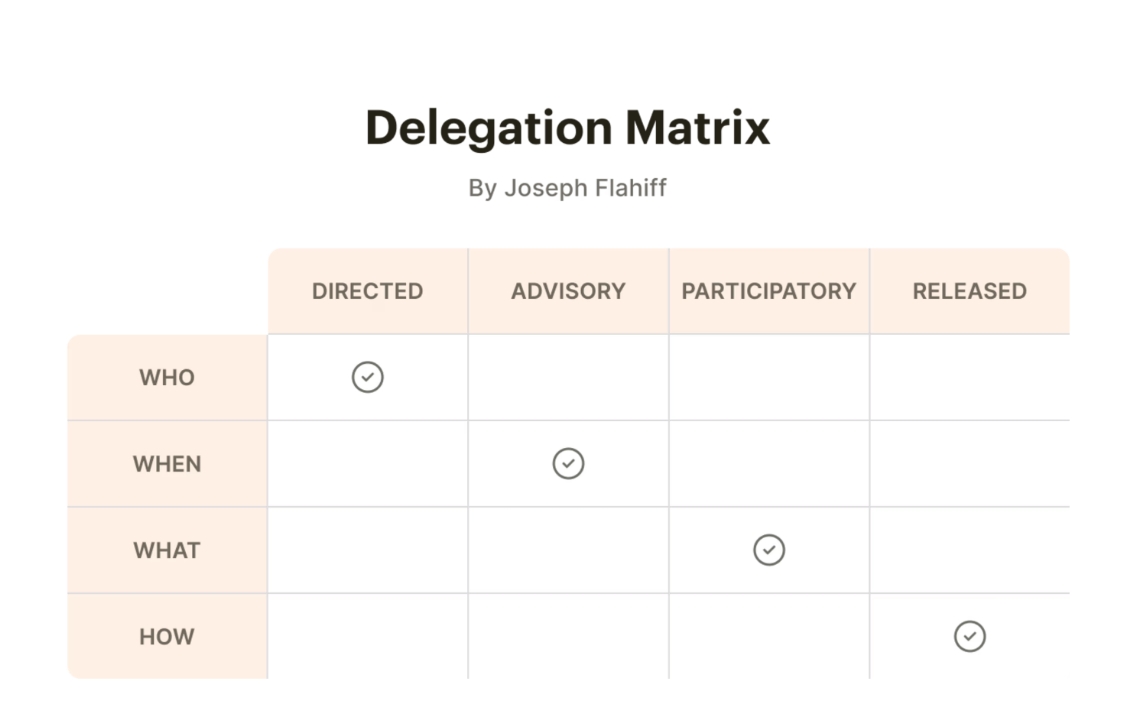Click the WHAT row label
Viewport: 1139px width, 720px height.
tap(167, 550)
